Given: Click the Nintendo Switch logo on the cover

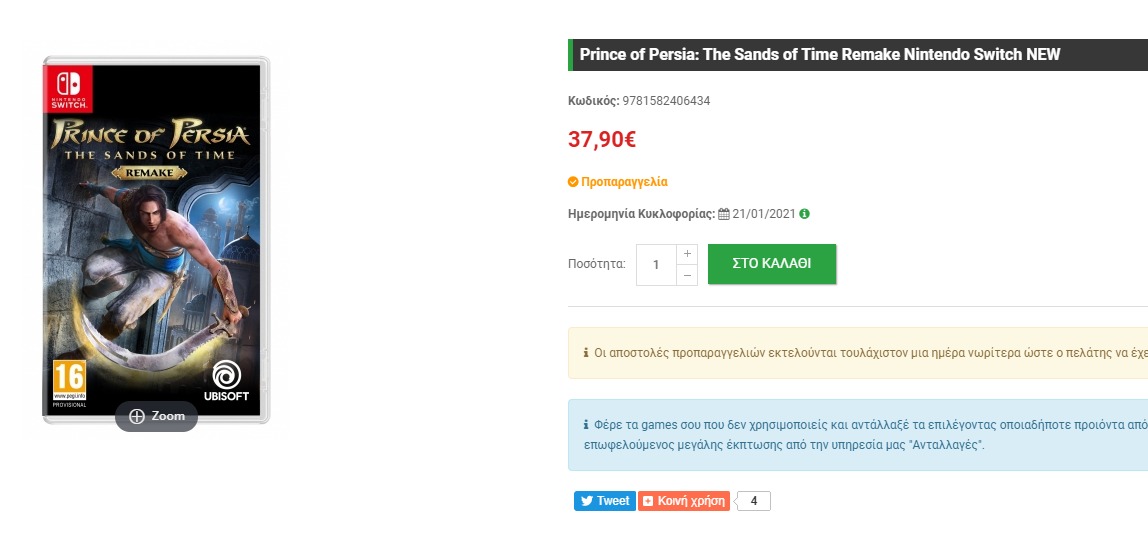Looking at the screenshot, I should point(70,88).
